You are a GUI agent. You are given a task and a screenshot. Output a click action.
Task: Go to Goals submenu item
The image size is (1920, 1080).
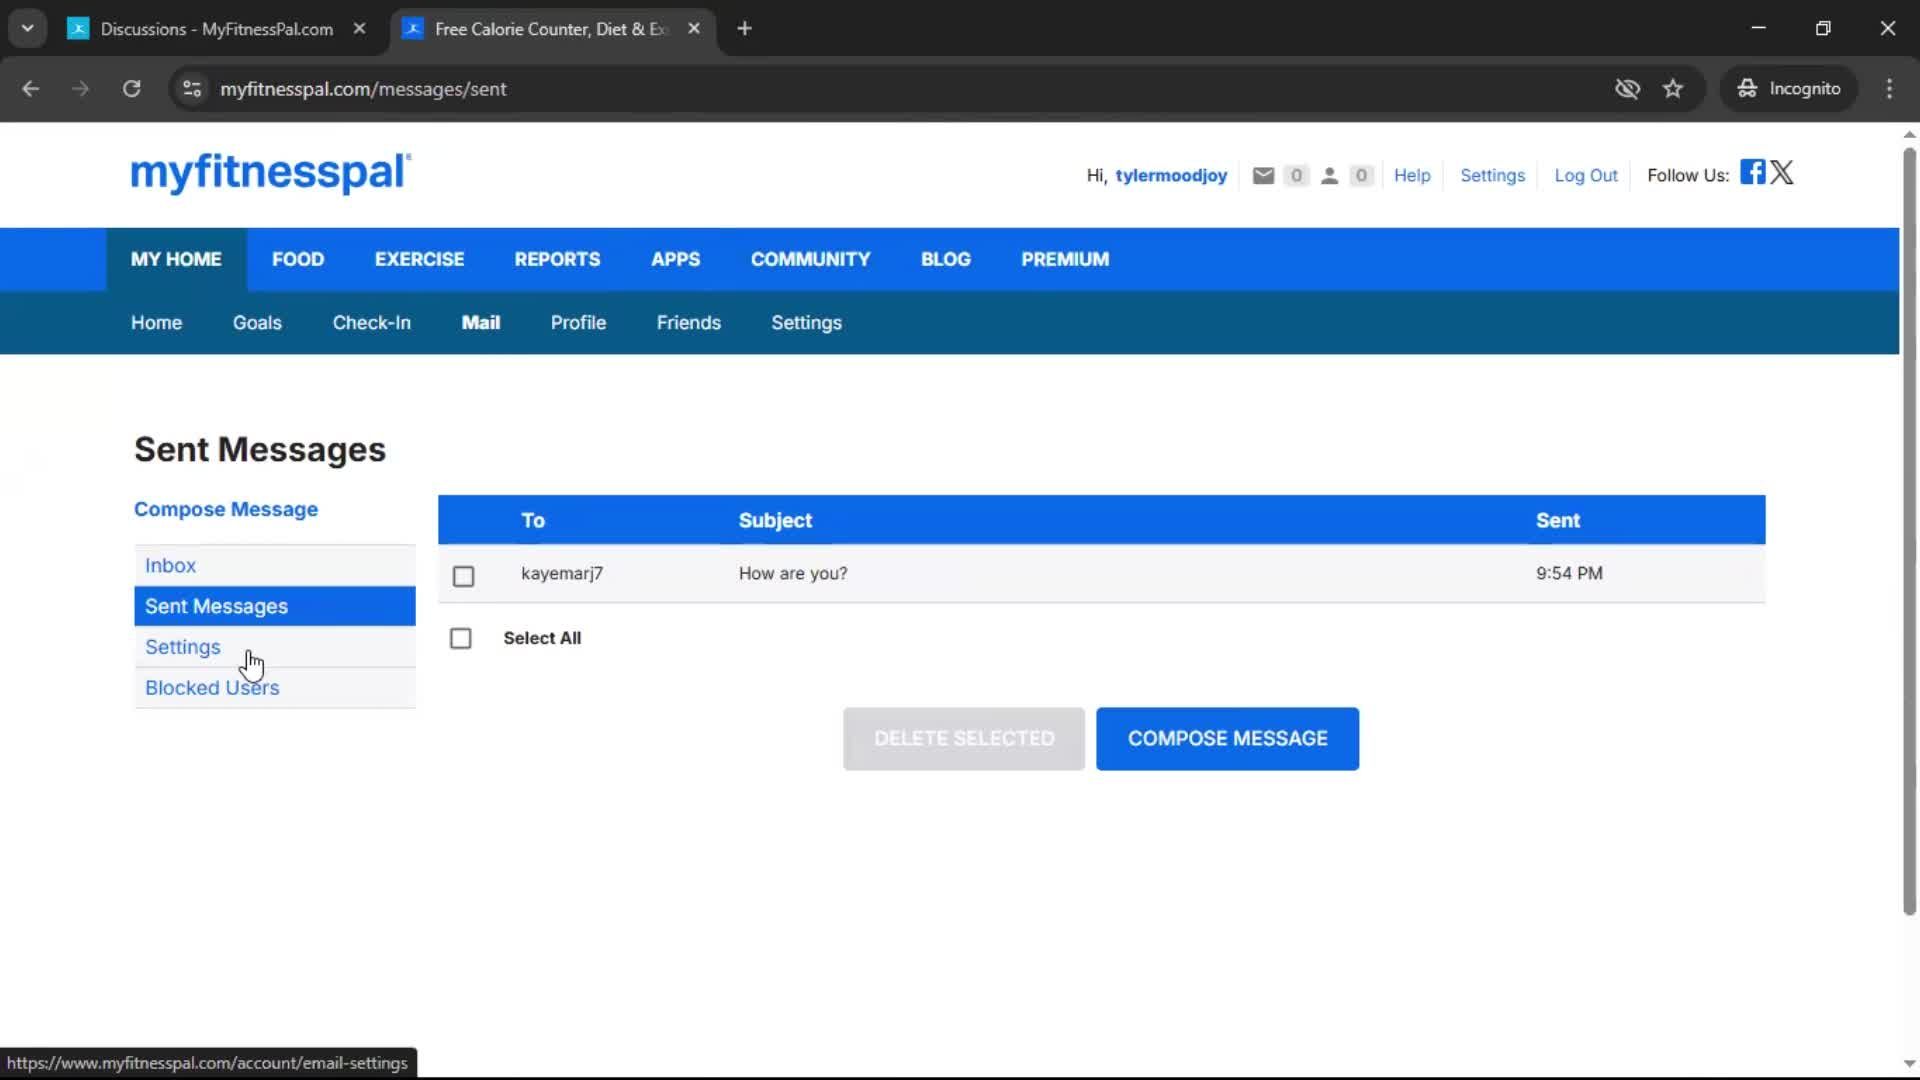pyautogui.click(x=257, y=323)
